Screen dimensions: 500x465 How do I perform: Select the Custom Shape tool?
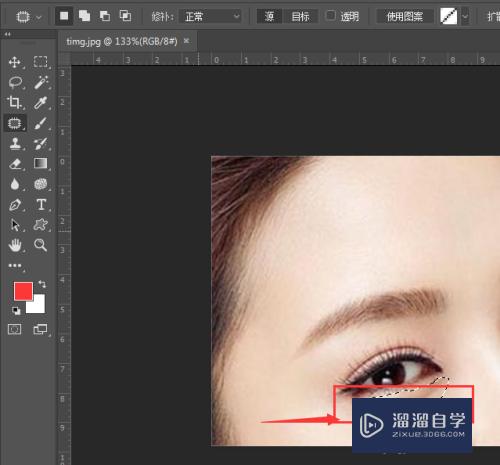click(x=40, y=225)
